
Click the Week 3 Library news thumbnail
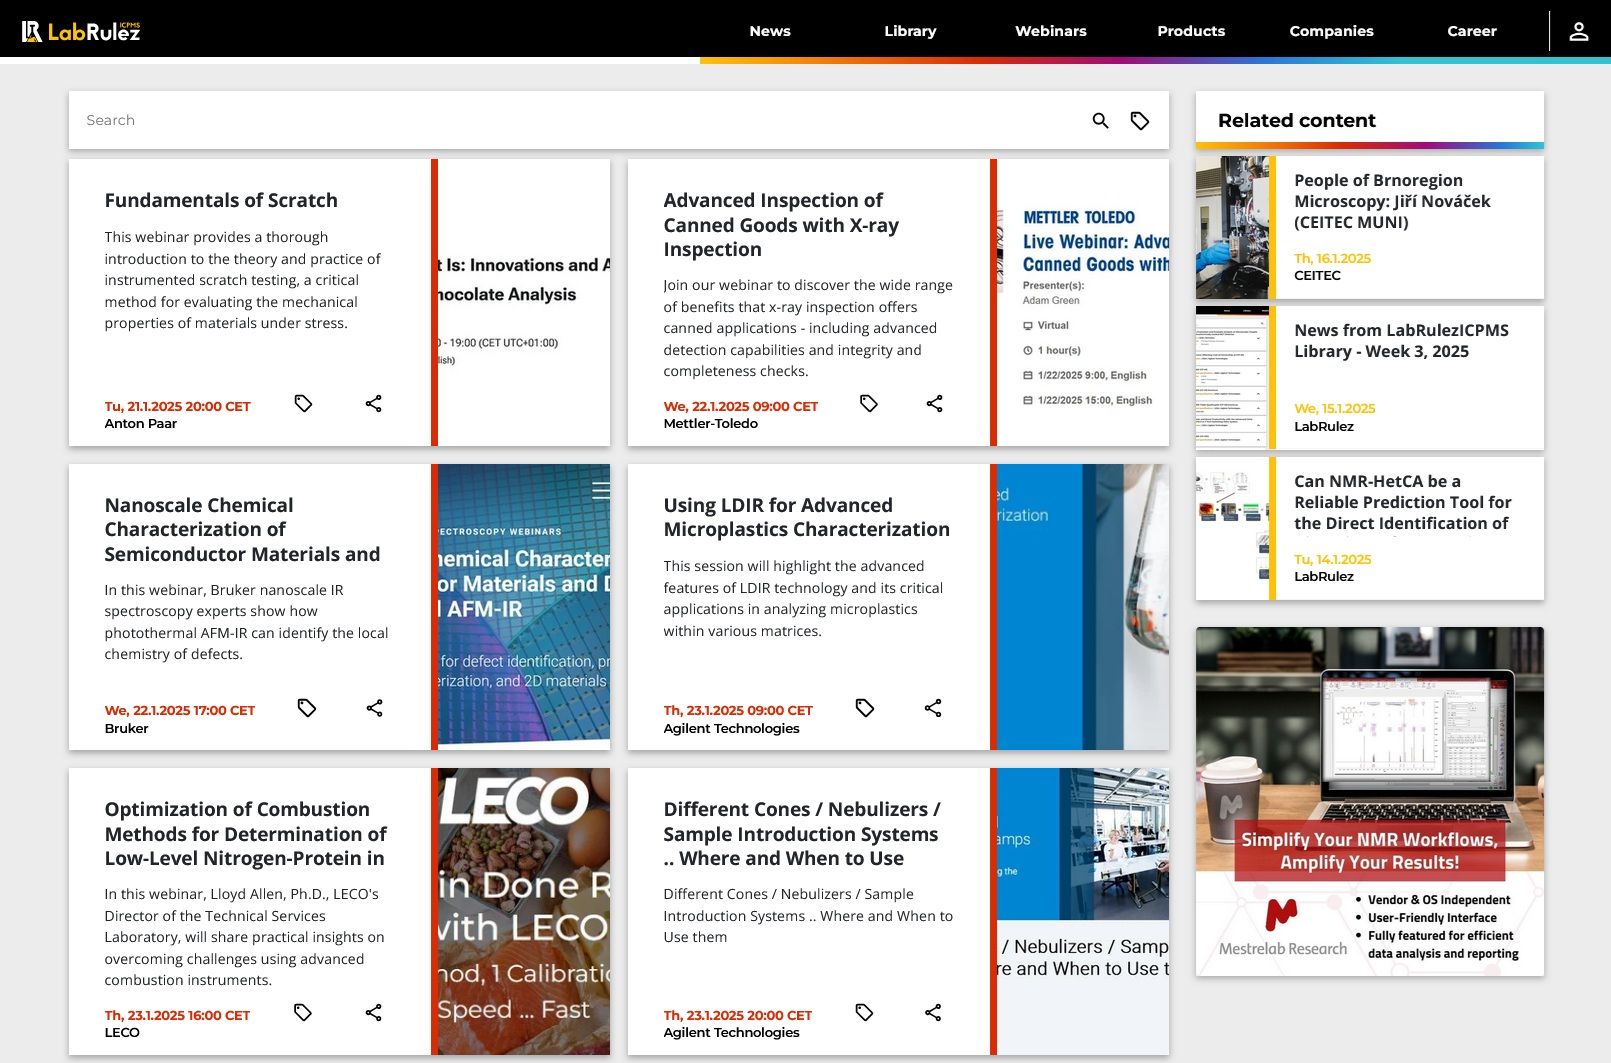pos(1233,378)
